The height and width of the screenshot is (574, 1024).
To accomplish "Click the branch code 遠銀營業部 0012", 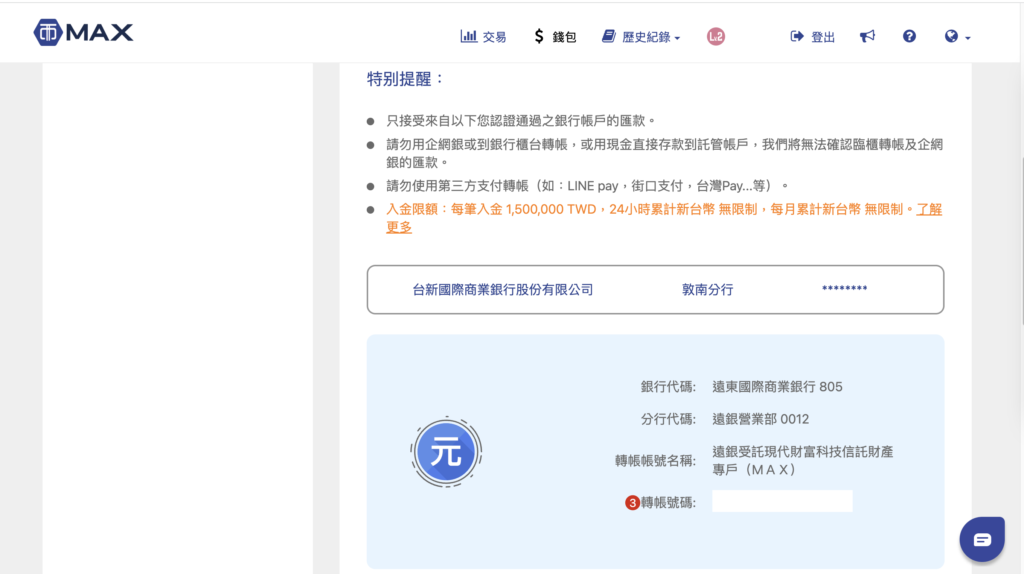I will (x=760, y=419).
